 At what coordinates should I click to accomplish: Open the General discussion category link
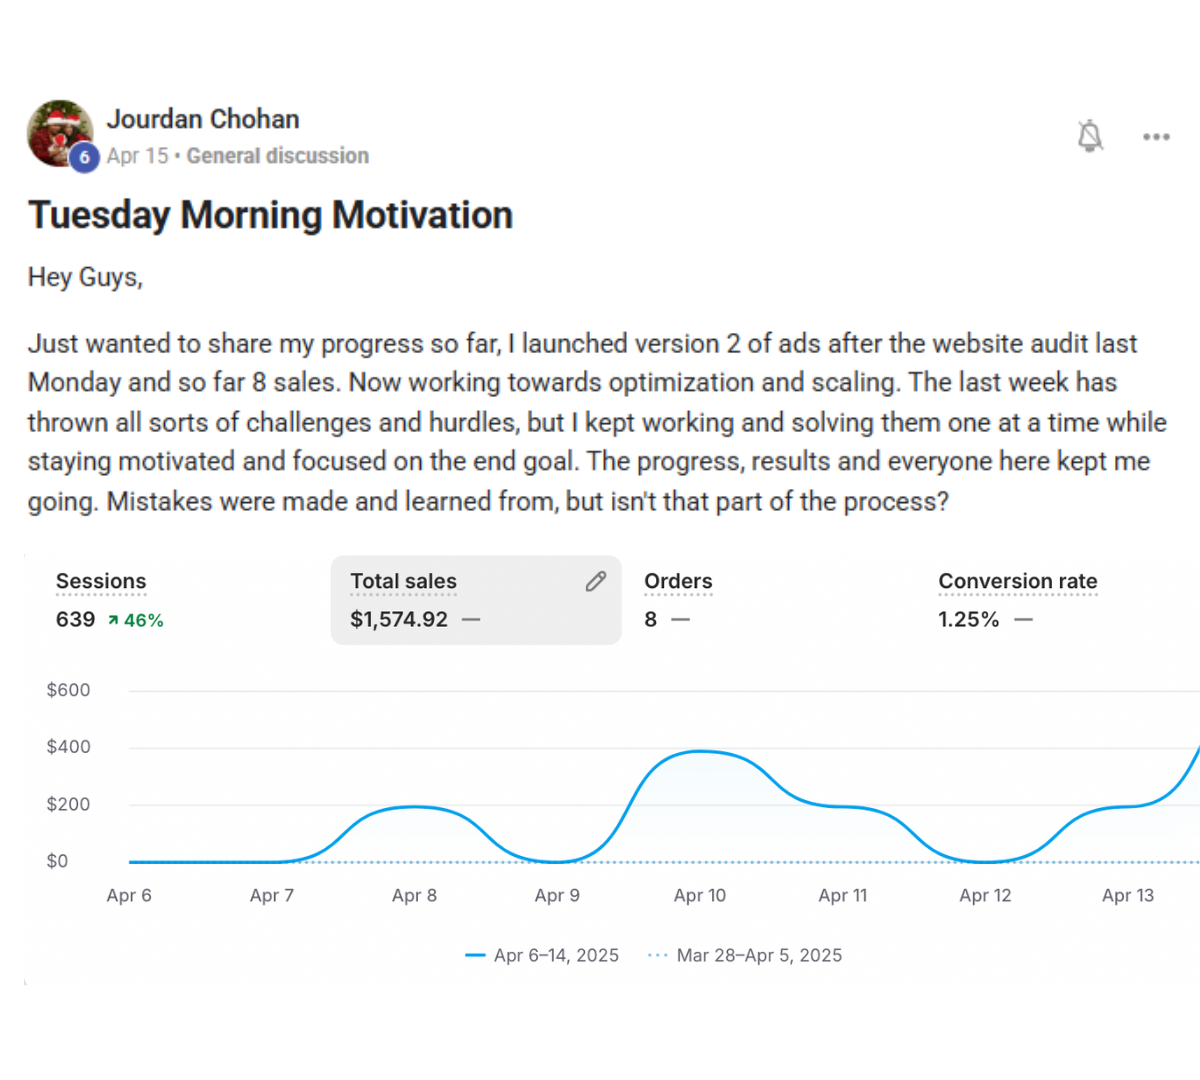[278, 156]
